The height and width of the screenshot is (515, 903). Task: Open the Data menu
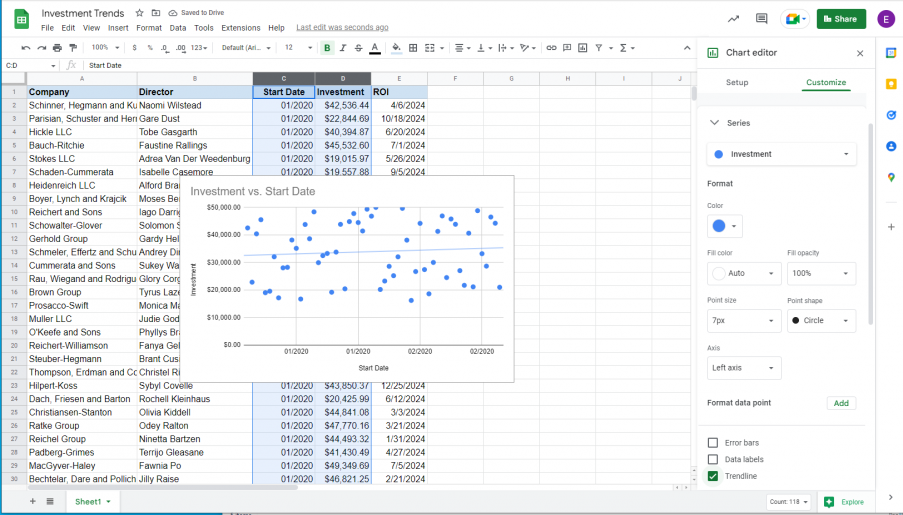click(177, 28)
